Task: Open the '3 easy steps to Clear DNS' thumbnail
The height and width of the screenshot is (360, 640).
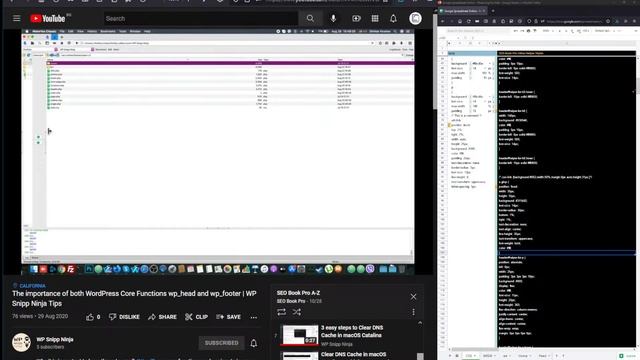Action: [x=300, y=335]
